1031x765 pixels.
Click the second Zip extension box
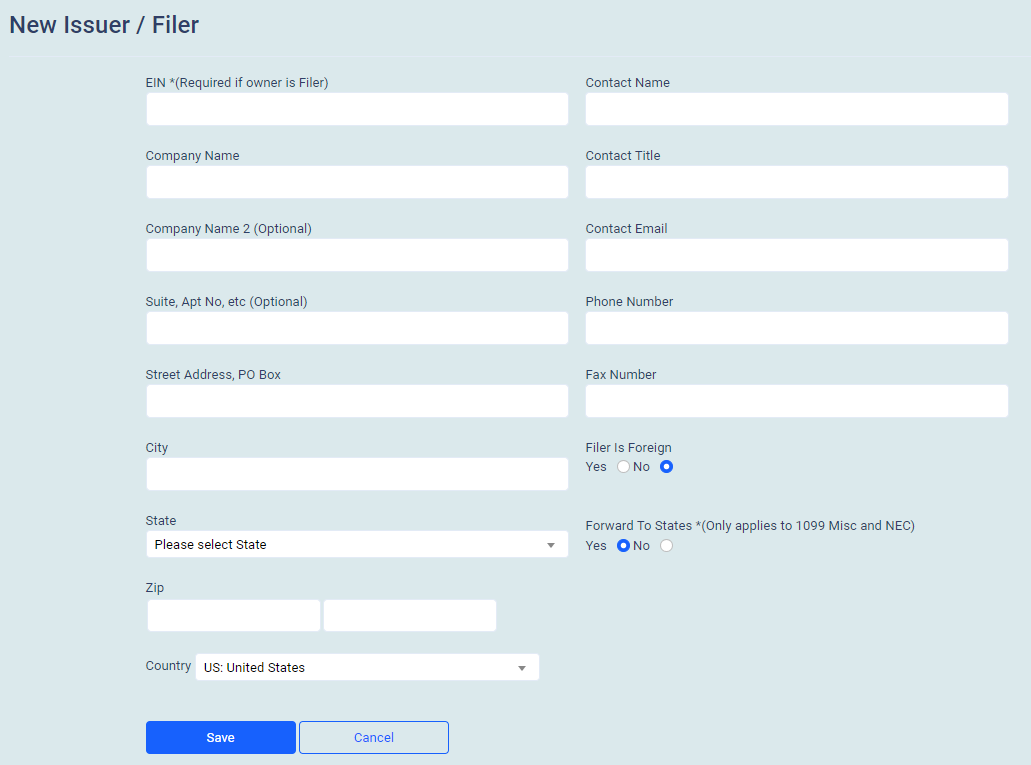pyautogui.click(x=410, y=616)
